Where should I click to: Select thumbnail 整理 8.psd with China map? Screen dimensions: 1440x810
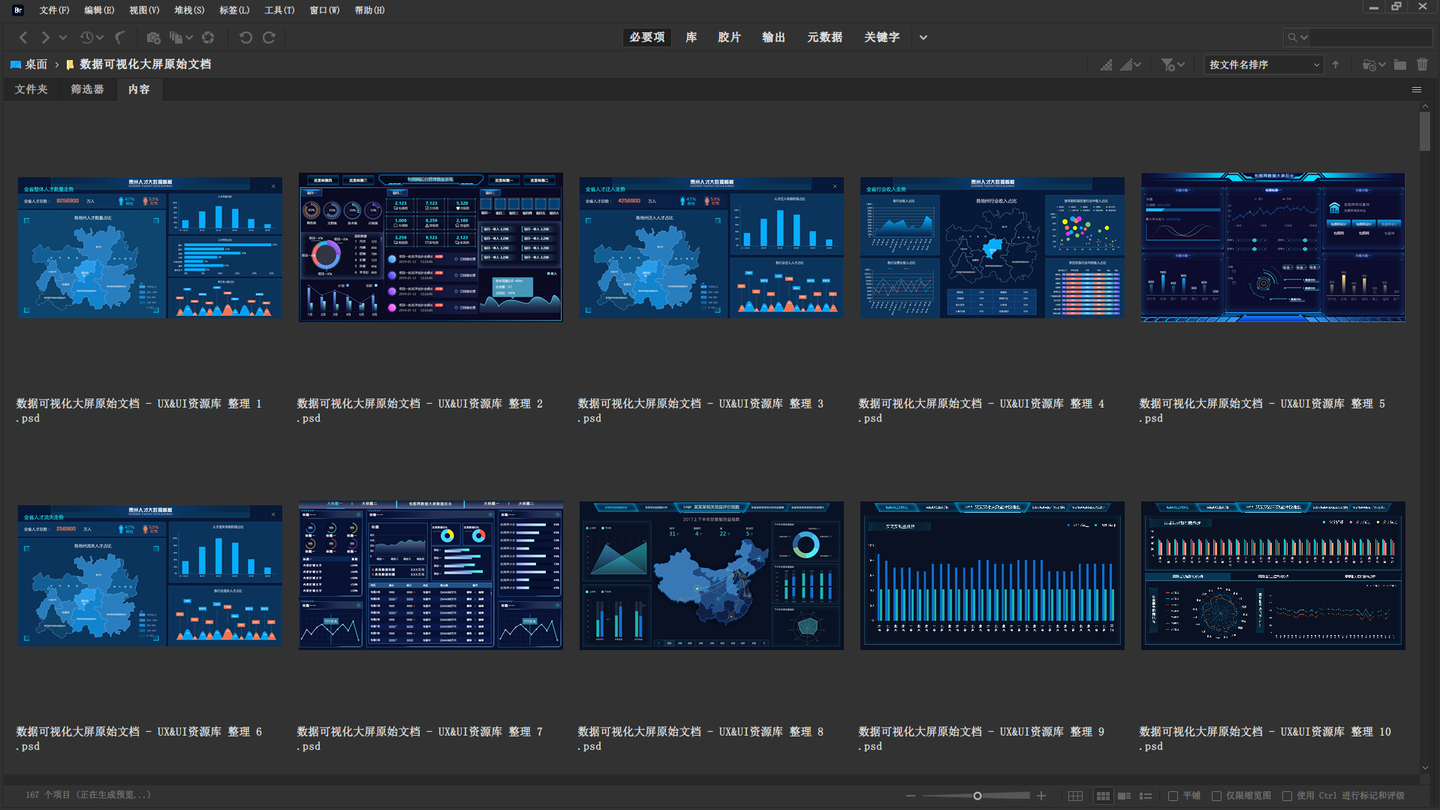point(711,575)
